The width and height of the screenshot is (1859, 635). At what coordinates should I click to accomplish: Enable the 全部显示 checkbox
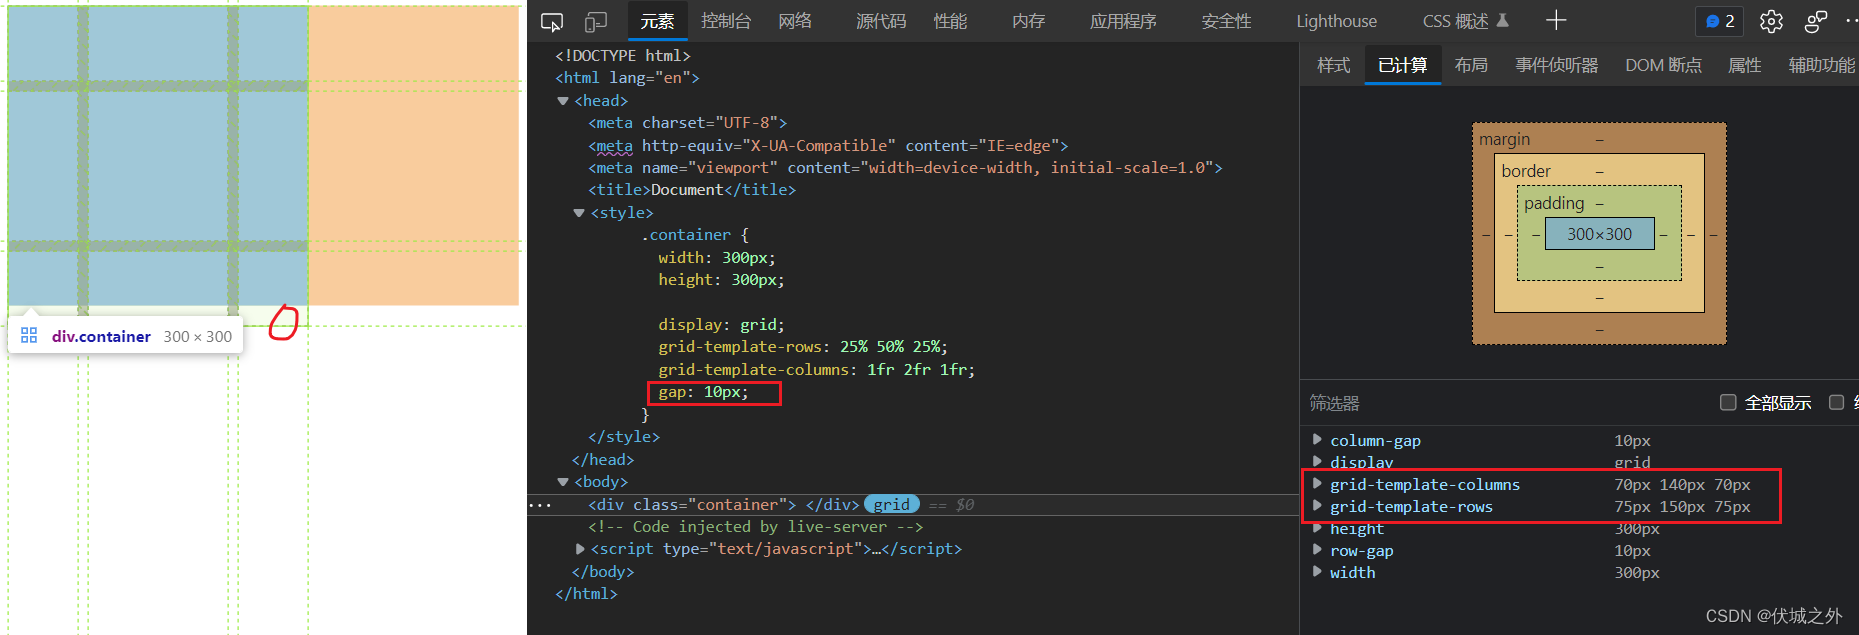click(x=1727, y=402)
